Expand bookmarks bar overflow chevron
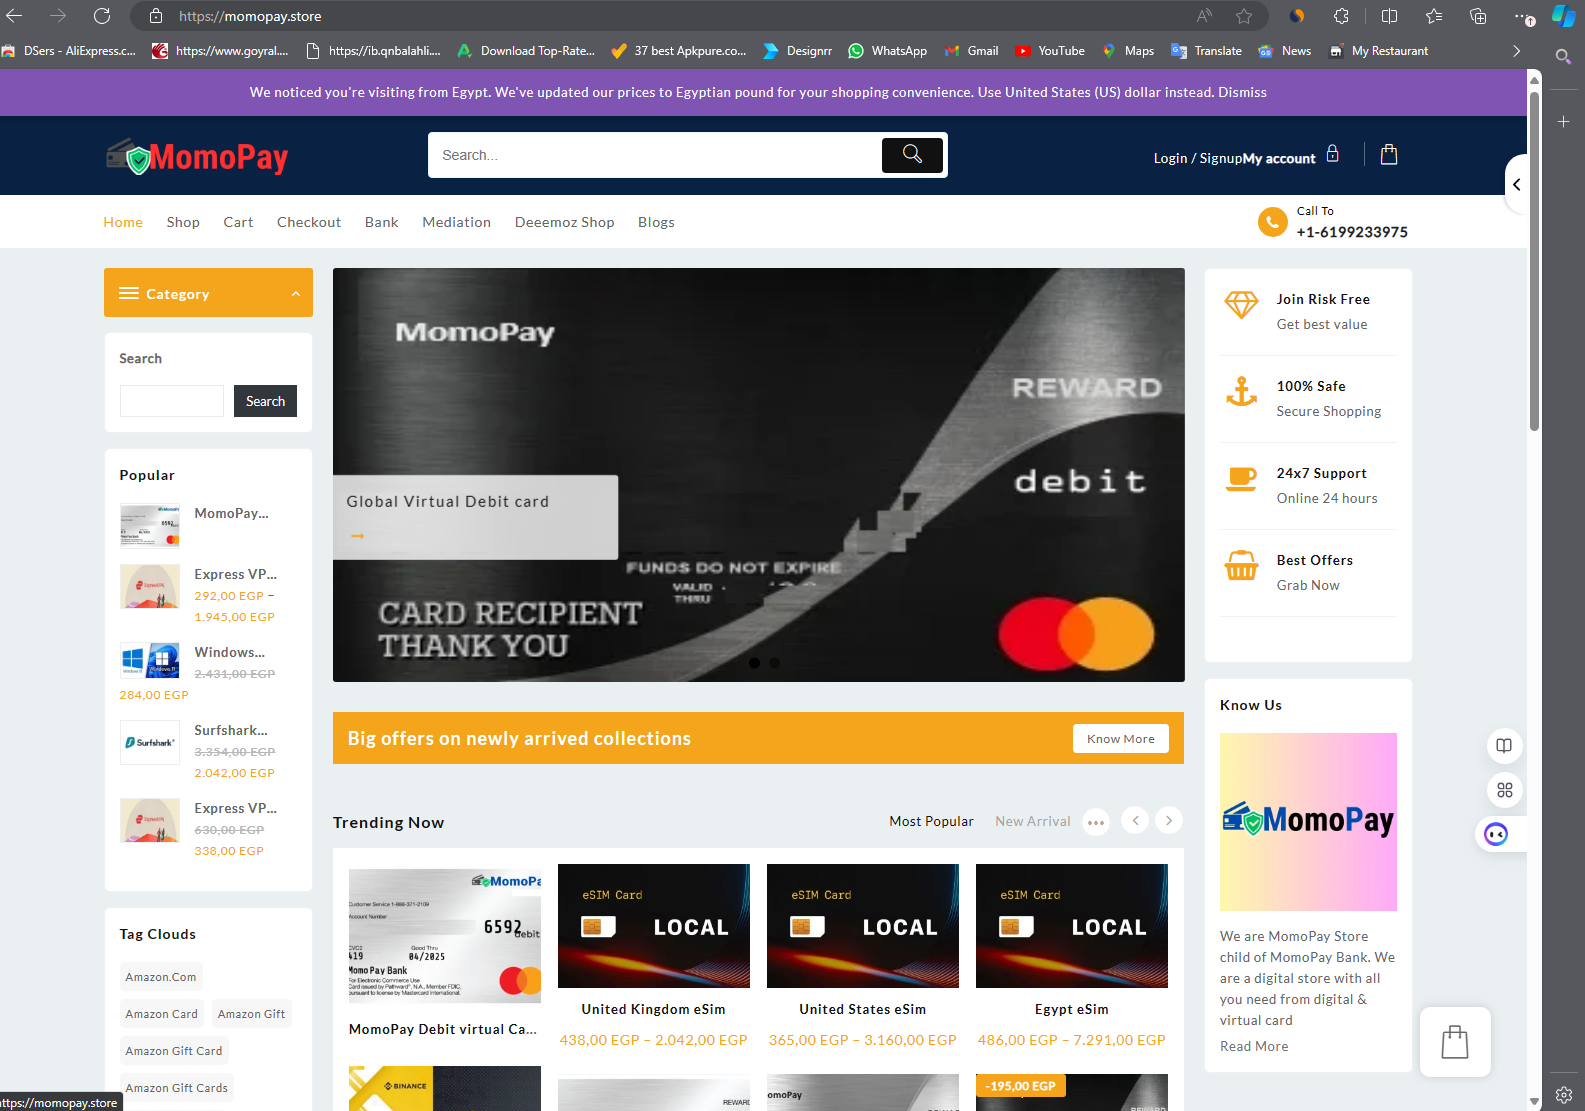Image resolution: width=1585 pixels, height=1111 pixels. pyautogui.click(x=1516, y=51)
